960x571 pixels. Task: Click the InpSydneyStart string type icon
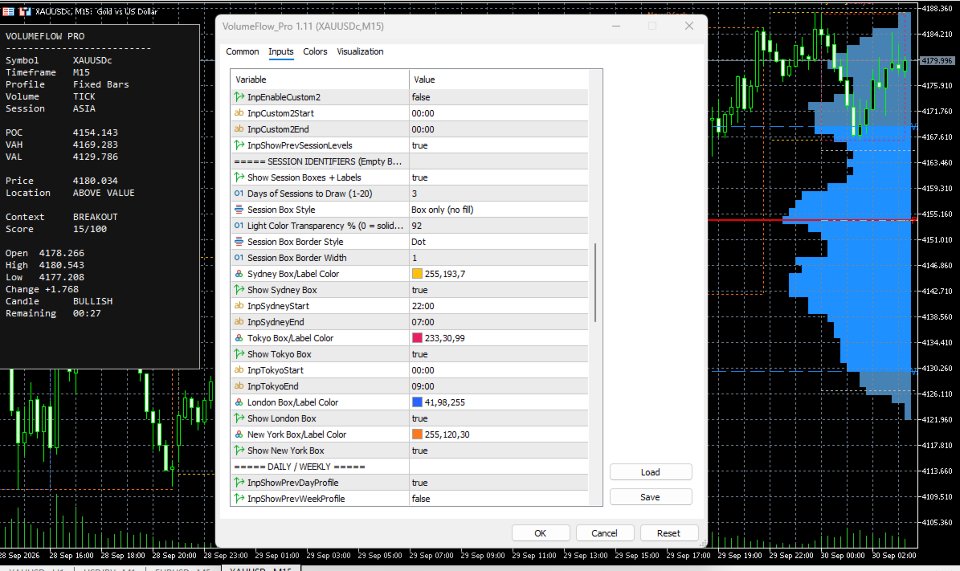239,305
